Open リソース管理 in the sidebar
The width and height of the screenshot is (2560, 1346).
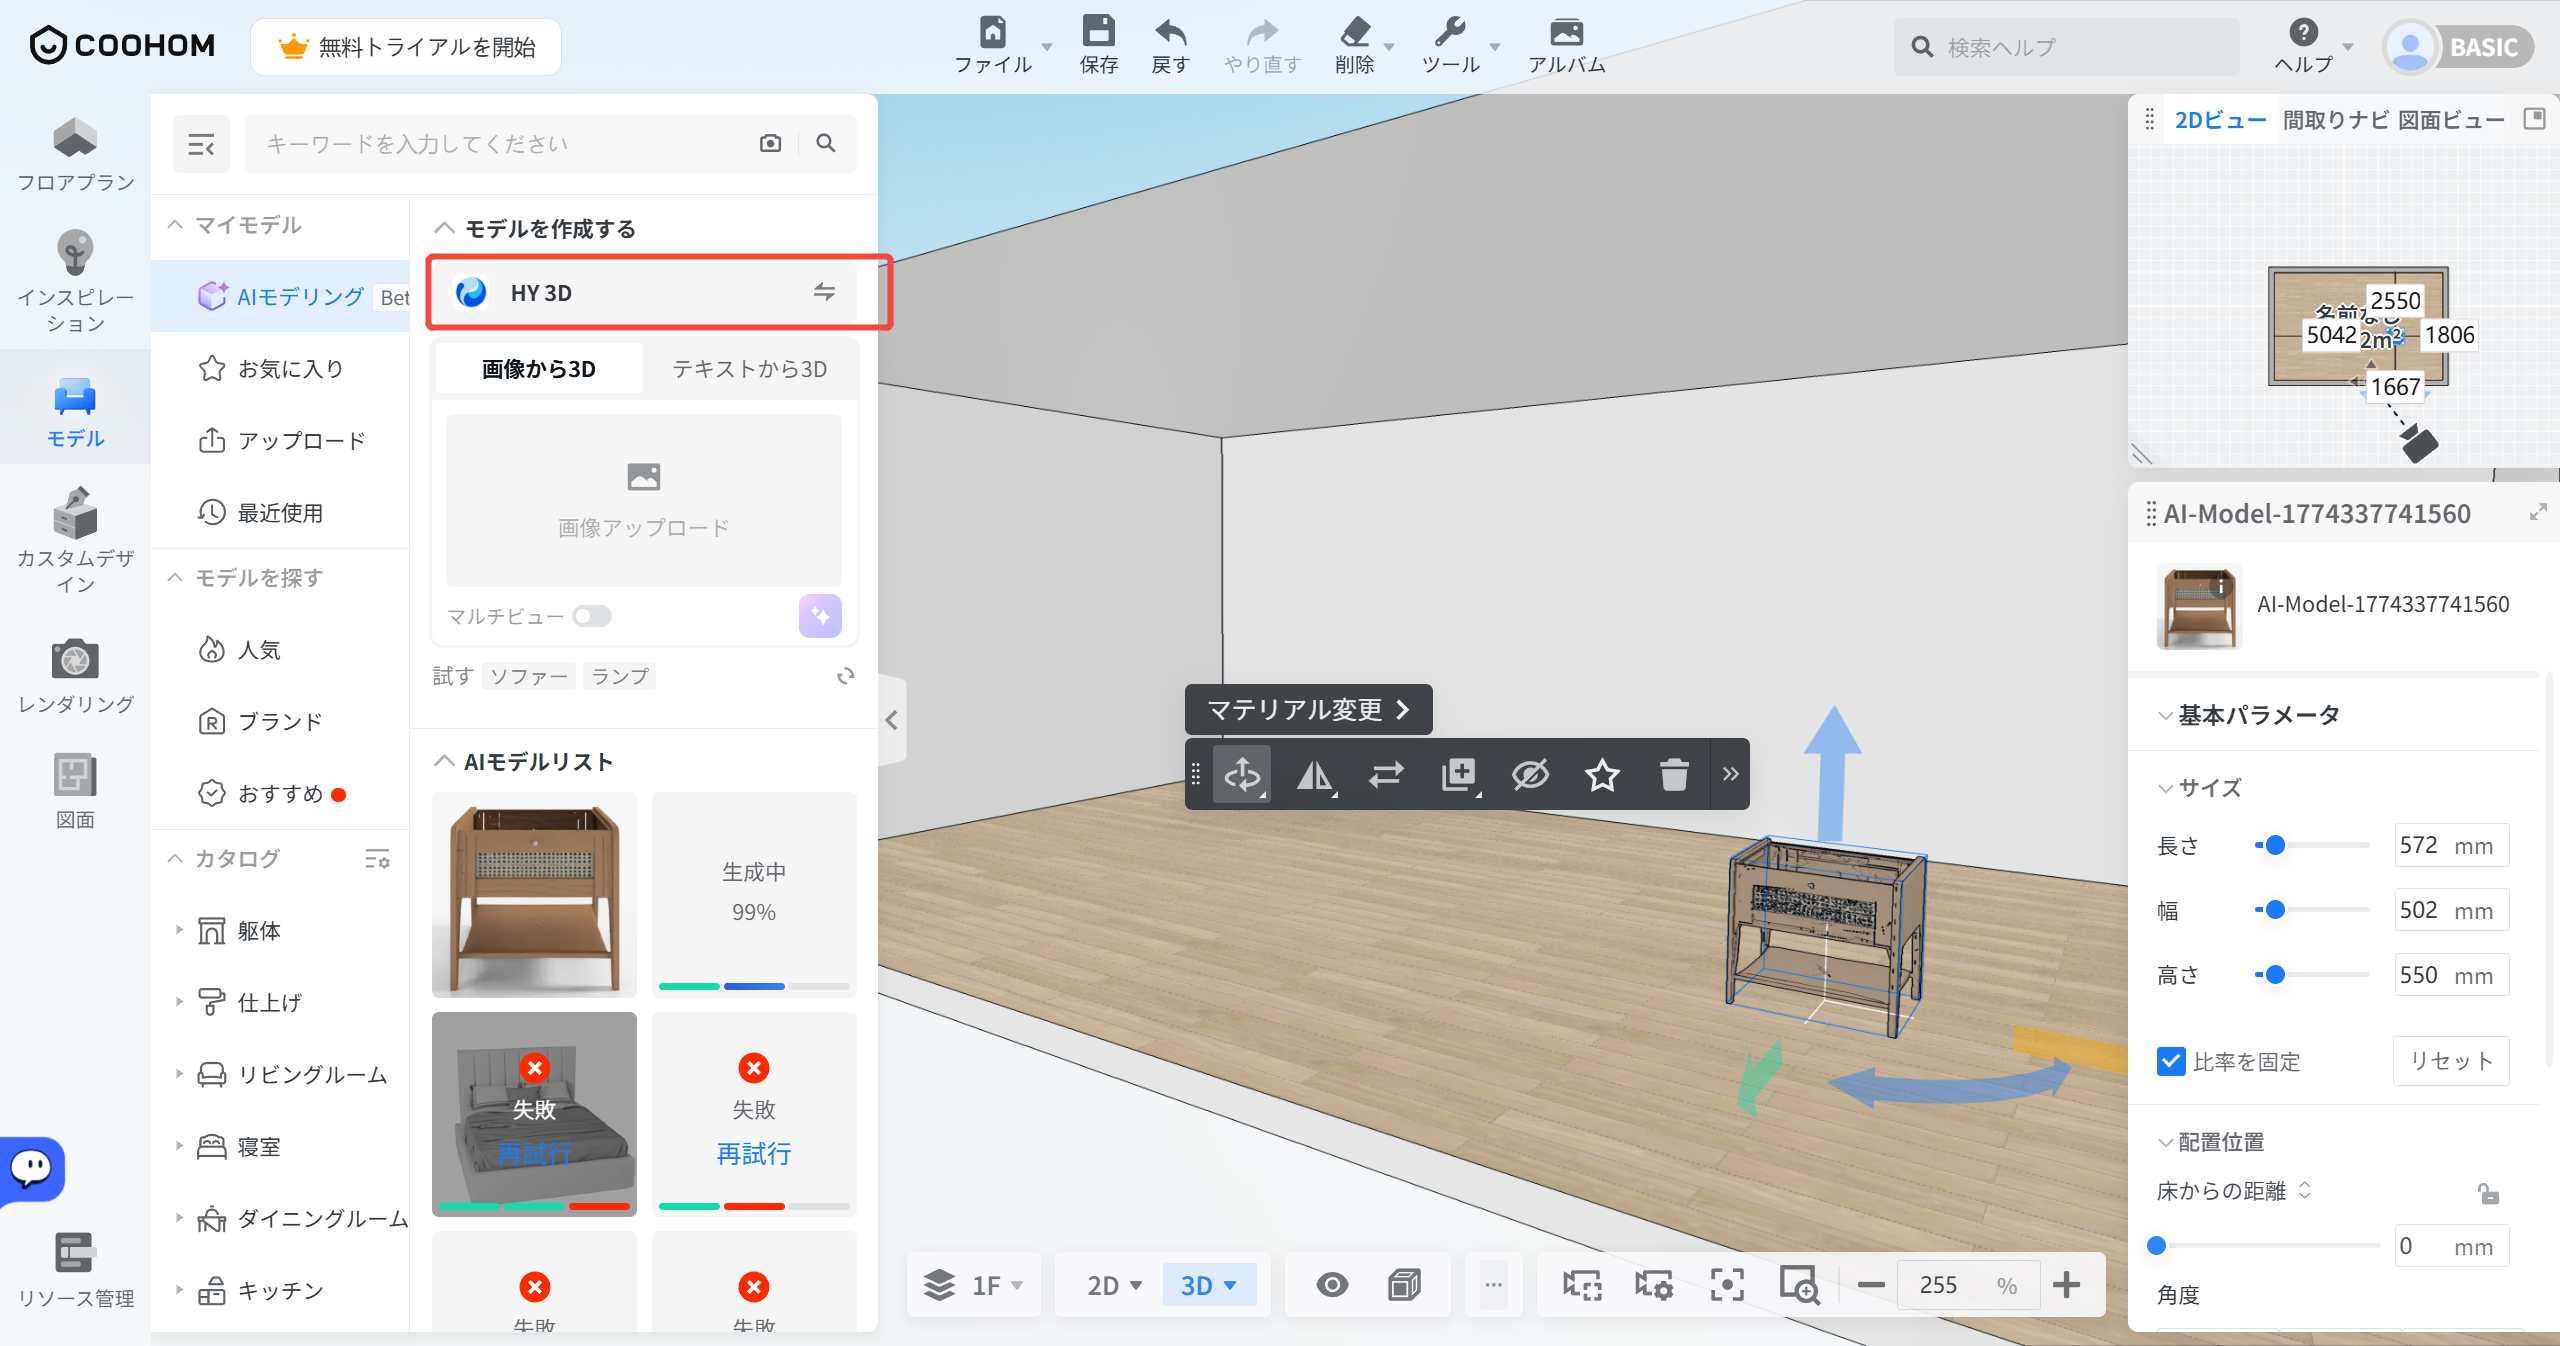75,1270
